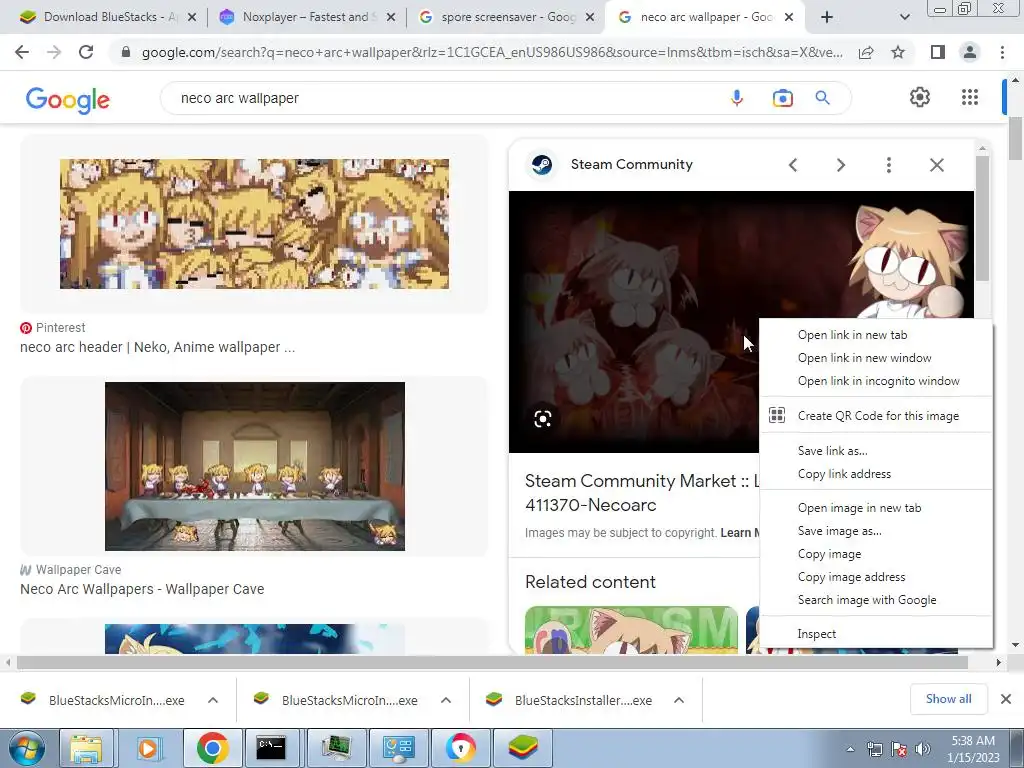1024x768 pixels.
Task: Click the Steam Community source name
Action: (x=632, y=165)
